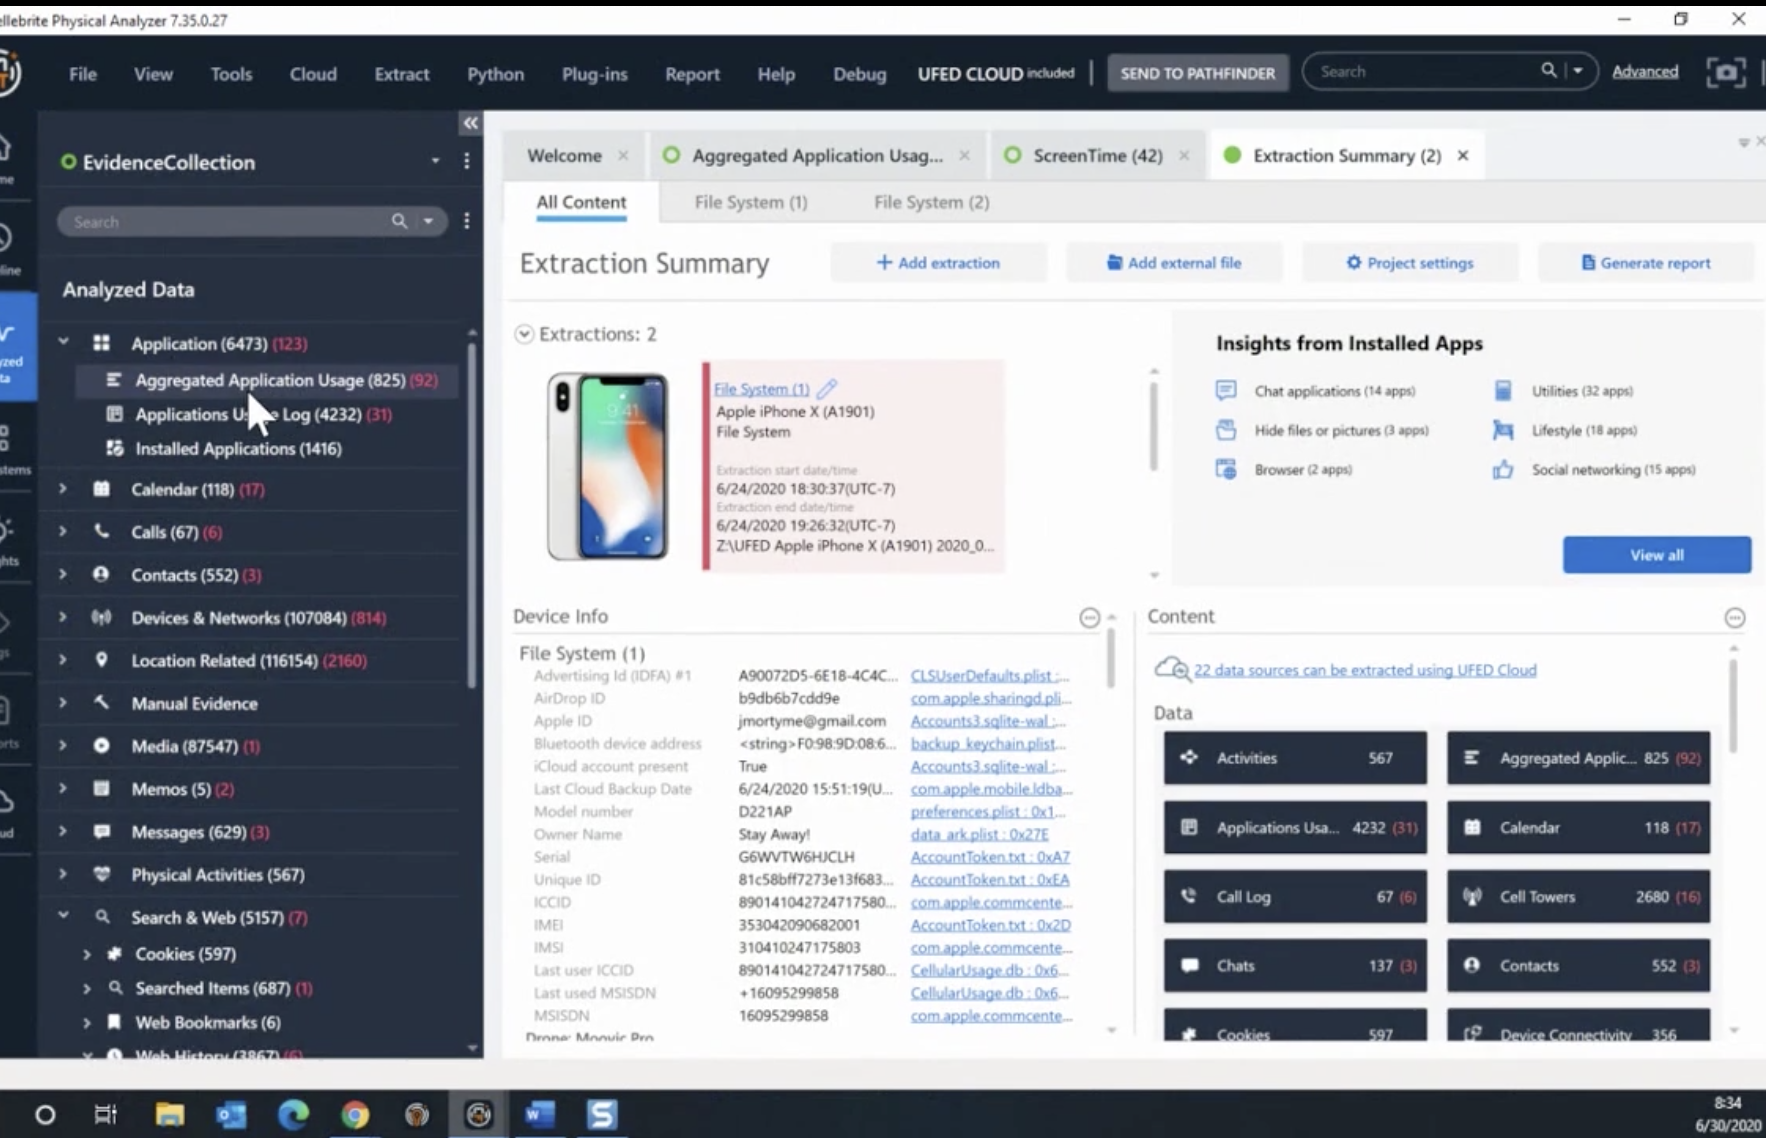Image resolution: width=1766 pixels, height=1138 pixels.
Task: Switch to the ScreenTime (42) tab
Action: click(1098, 156)
